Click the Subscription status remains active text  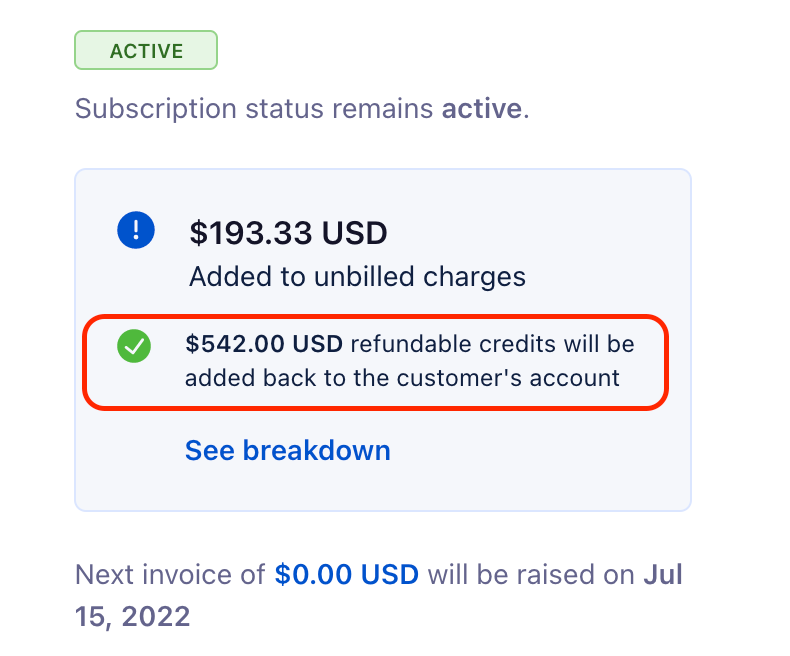tap(302, 109)
